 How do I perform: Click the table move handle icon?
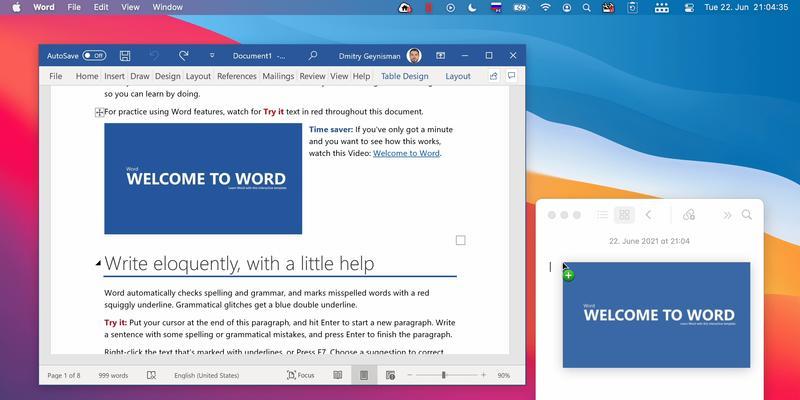[100, 112]
